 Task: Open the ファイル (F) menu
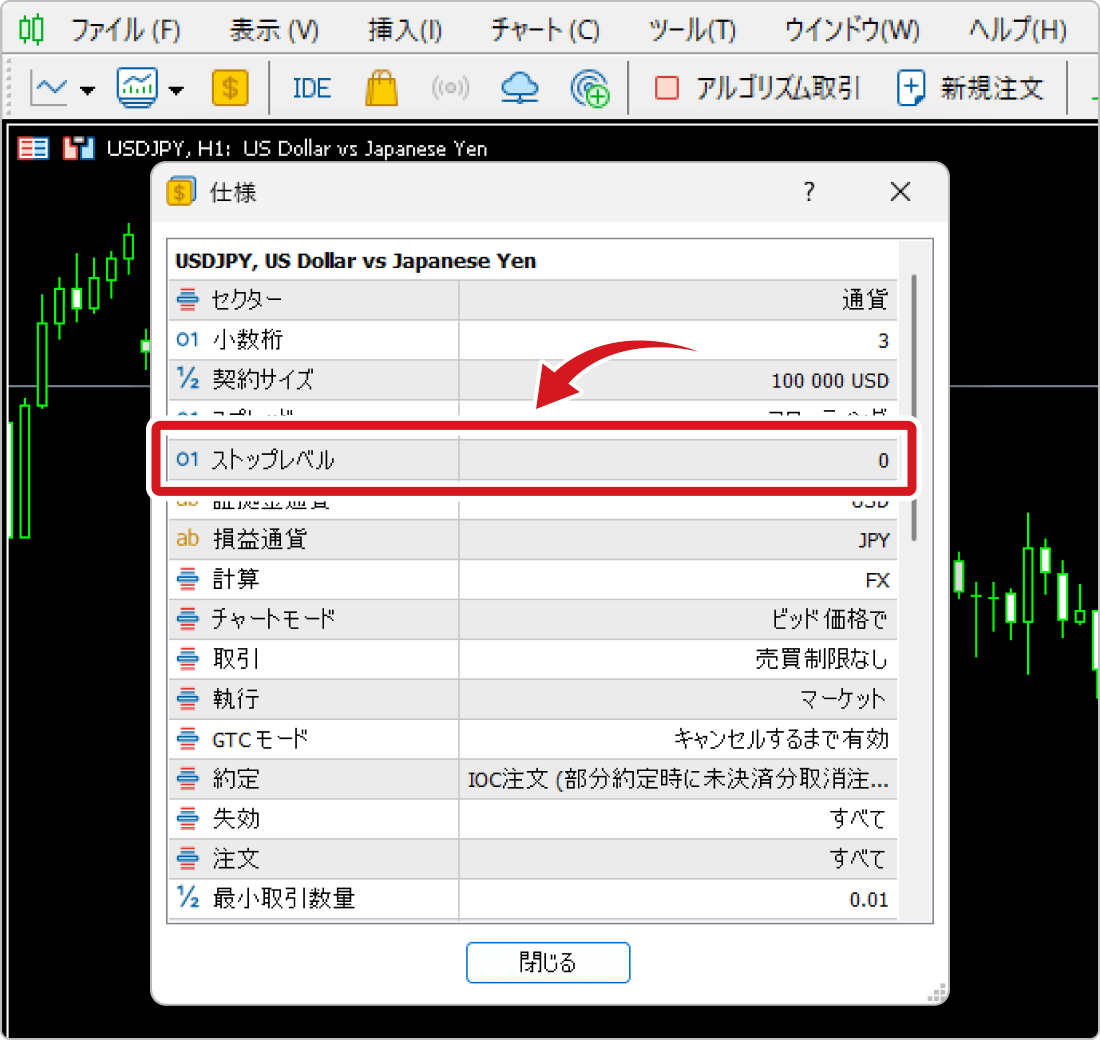pyautogui.click(x=125, y=30)
